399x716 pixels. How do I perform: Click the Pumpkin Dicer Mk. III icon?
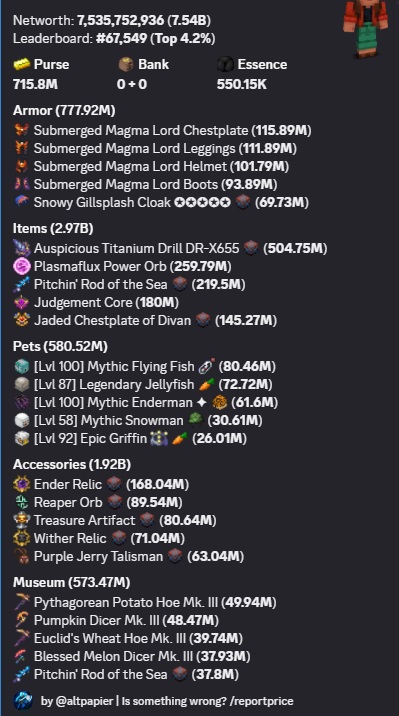click(21, 620)
